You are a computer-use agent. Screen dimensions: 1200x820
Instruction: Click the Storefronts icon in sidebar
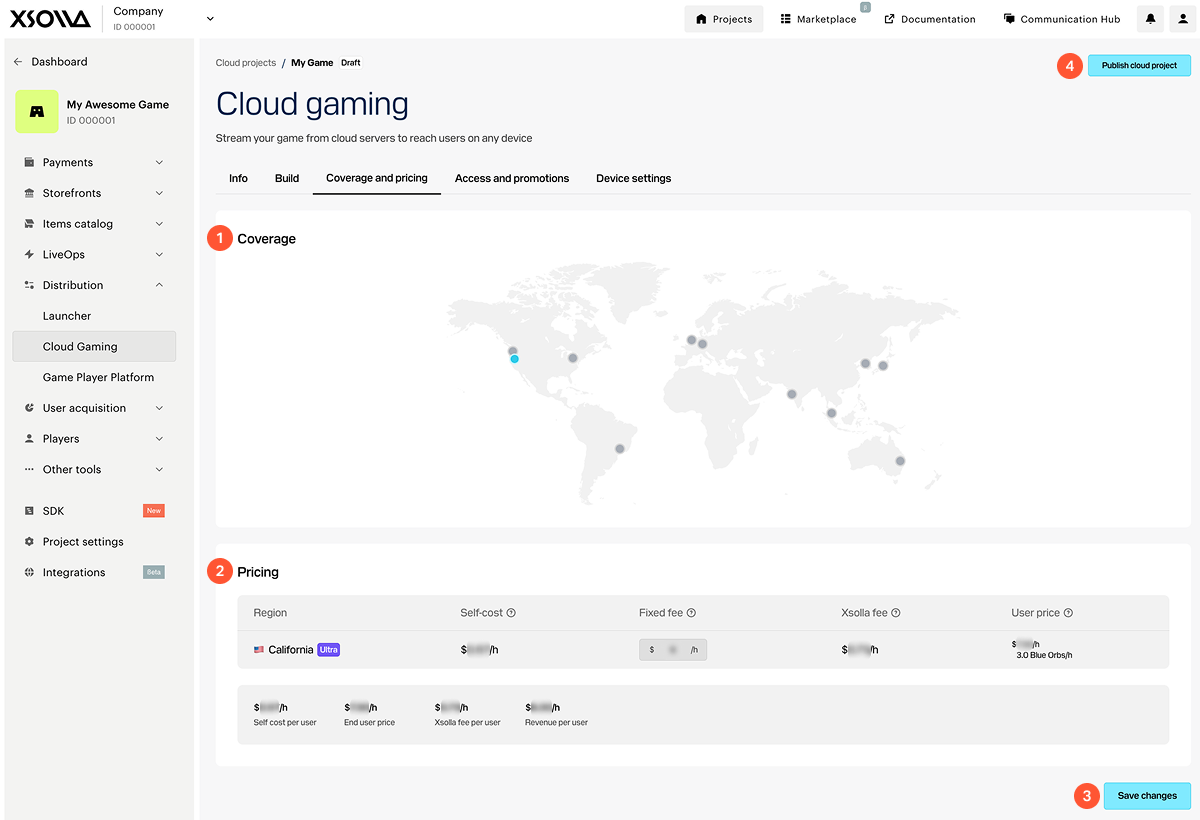tap(29, 193)
